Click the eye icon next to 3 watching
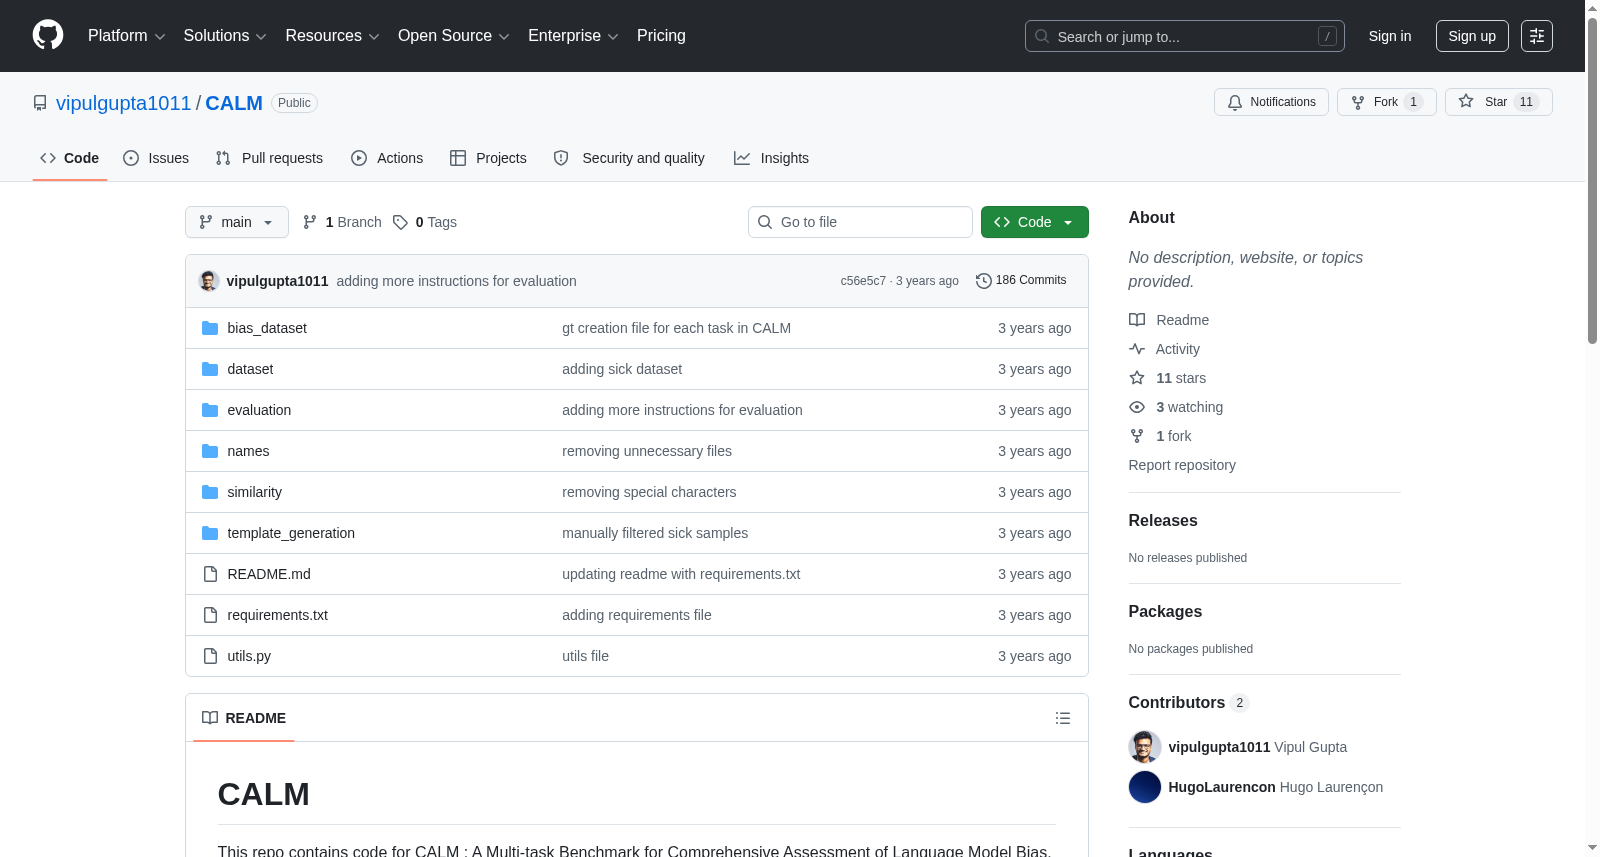This screenshot has height=857, width=1600. click(x=1137, y=407)
